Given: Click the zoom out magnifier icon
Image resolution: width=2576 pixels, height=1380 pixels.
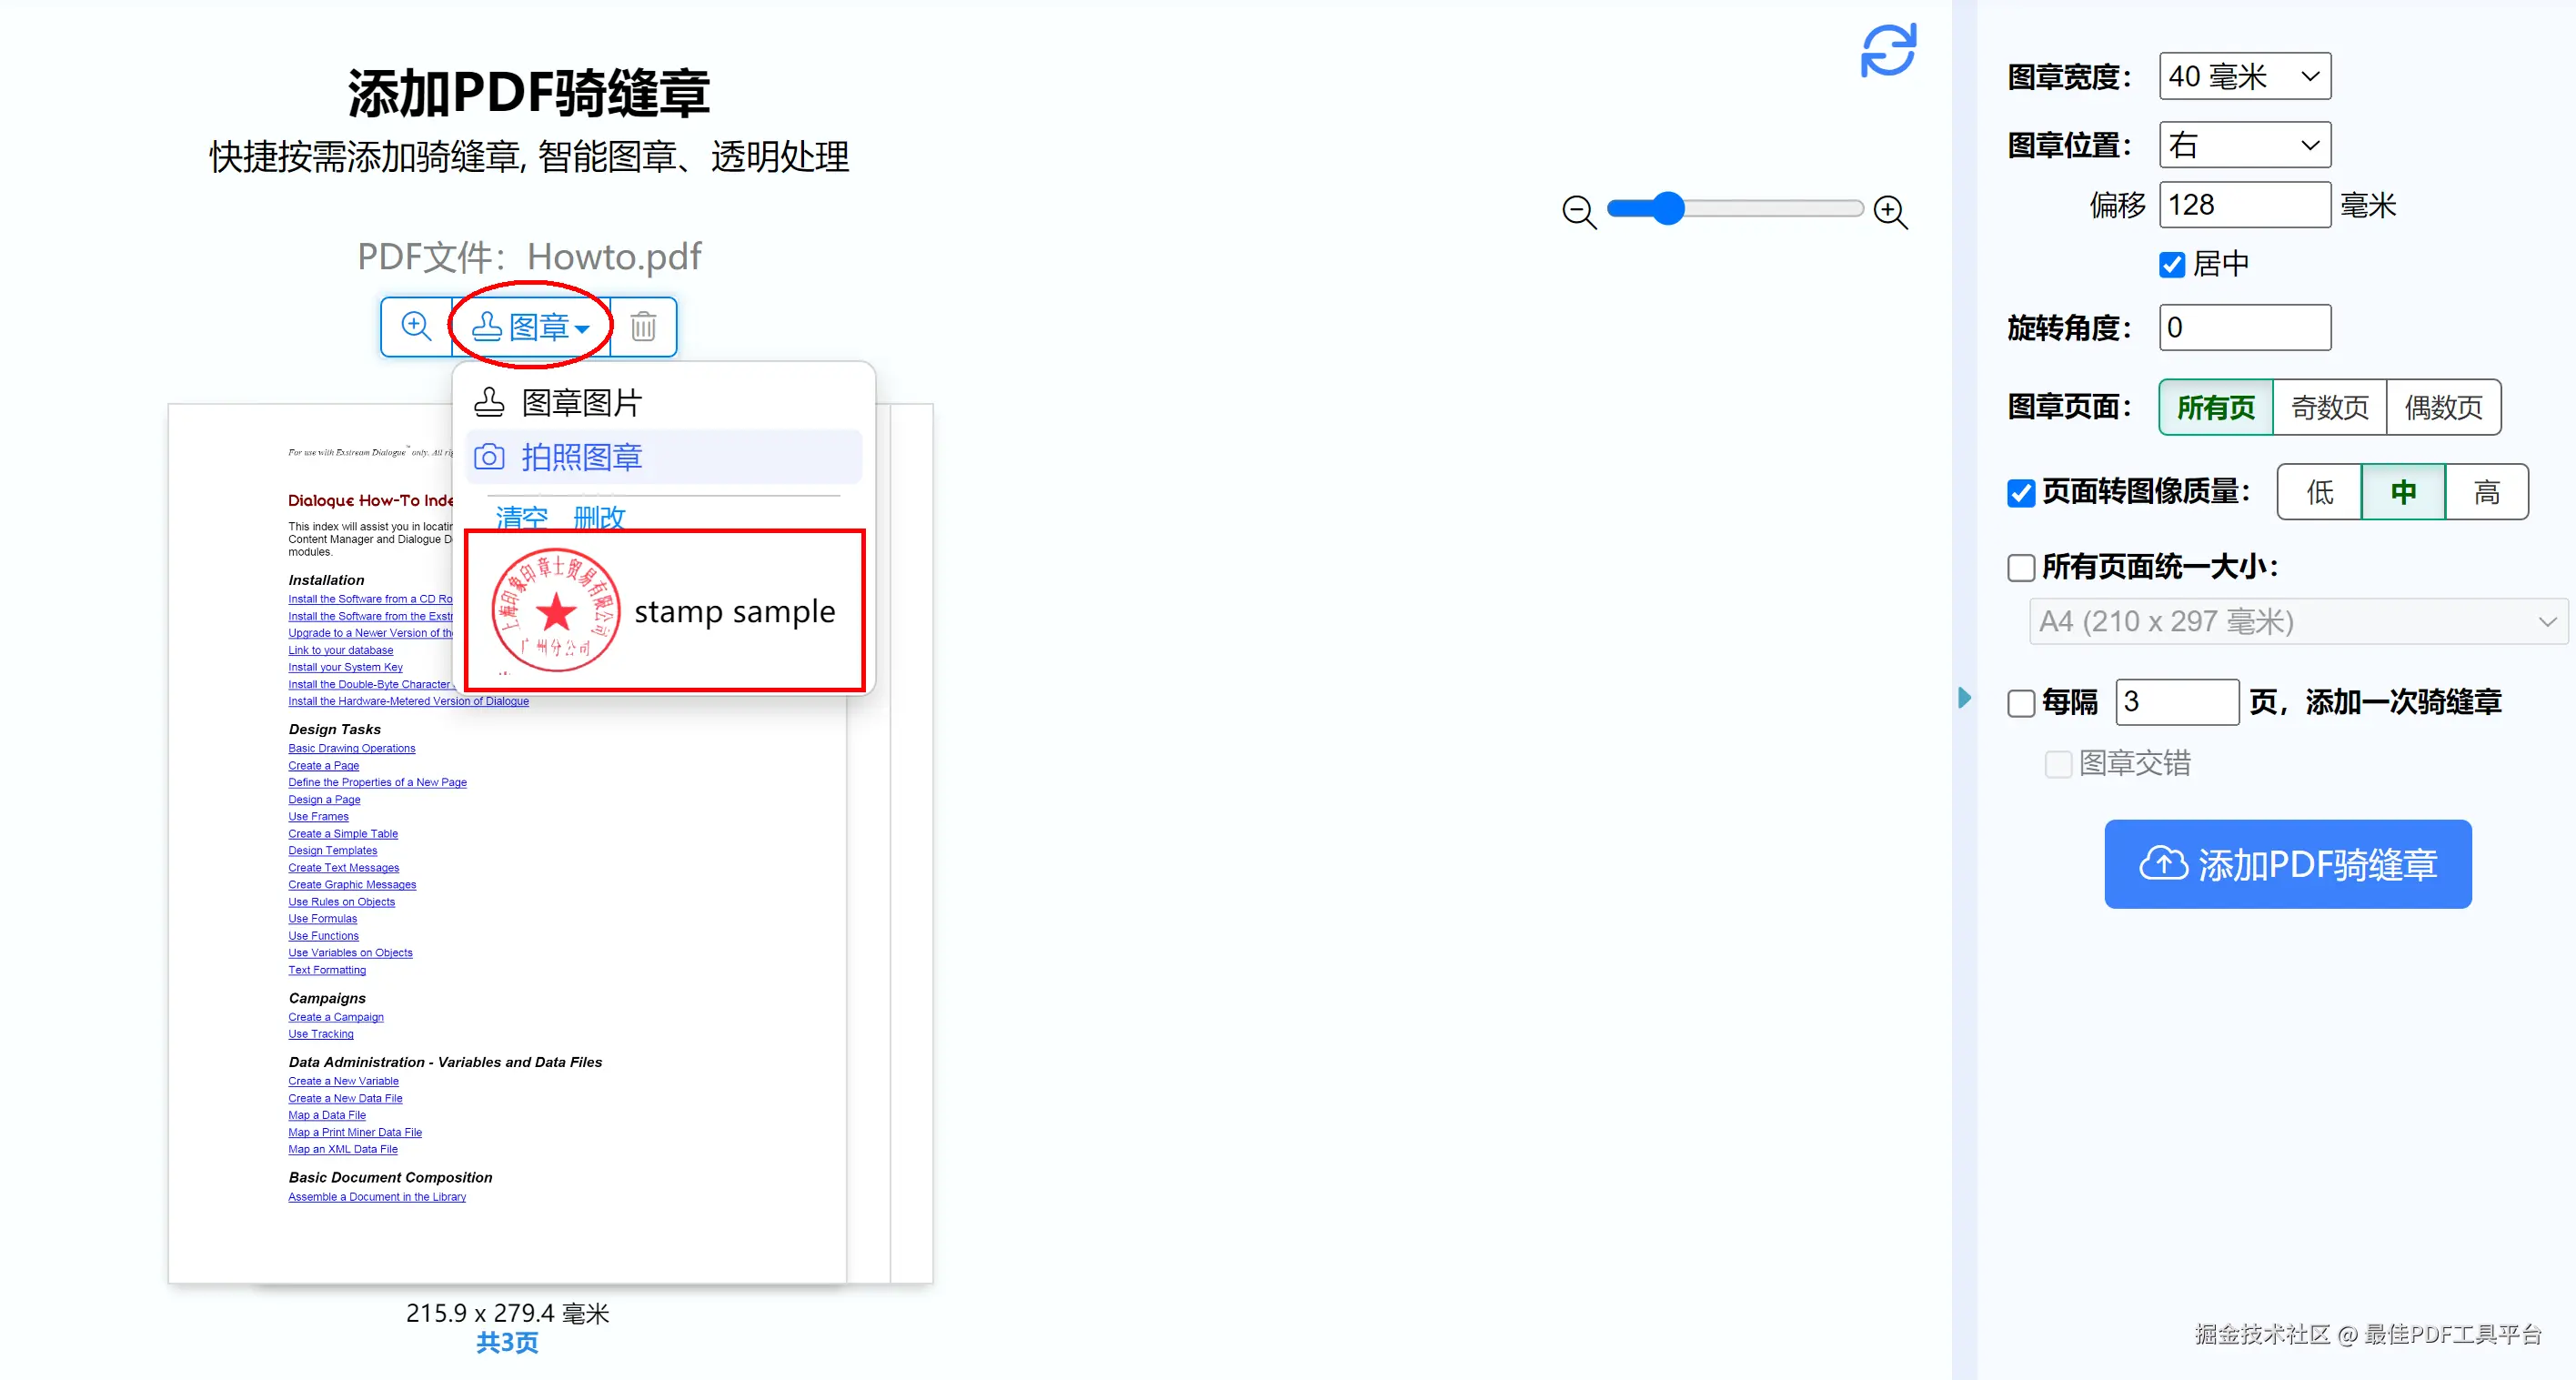Looking at the screenshot, I should pos(1579,211).
